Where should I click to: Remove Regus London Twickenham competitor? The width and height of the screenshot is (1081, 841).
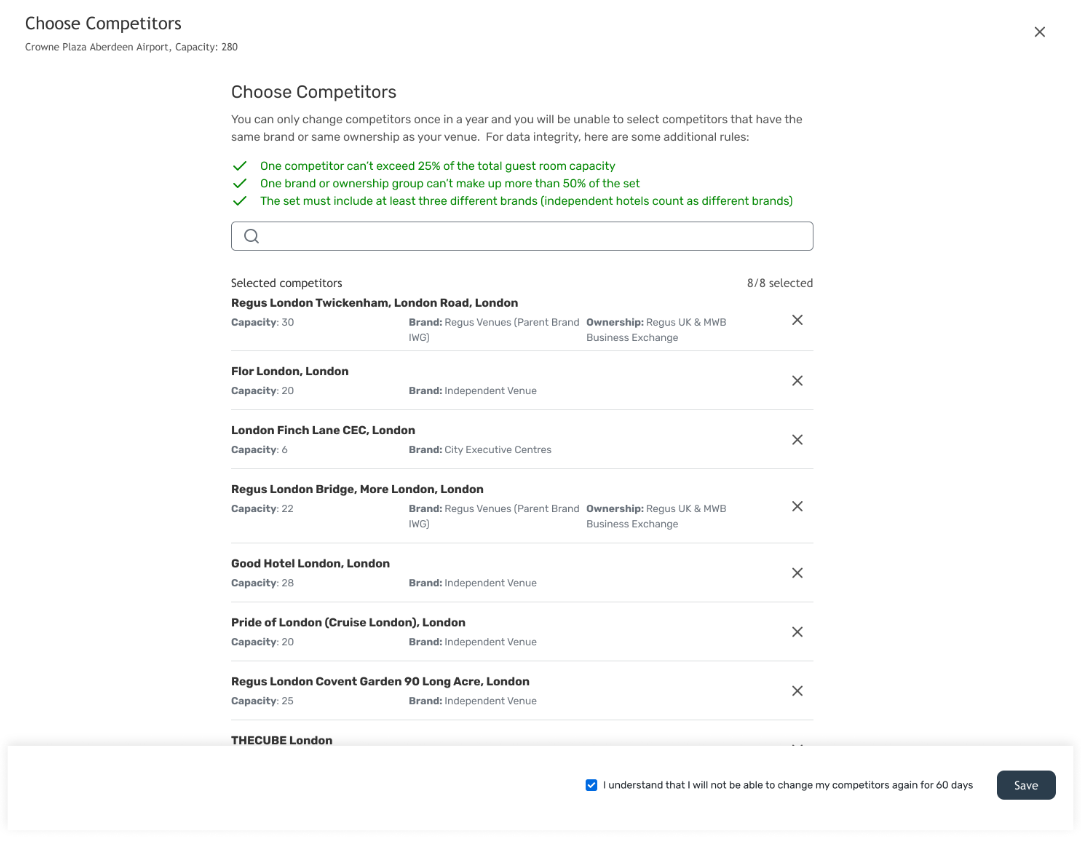tap(797, 320)
